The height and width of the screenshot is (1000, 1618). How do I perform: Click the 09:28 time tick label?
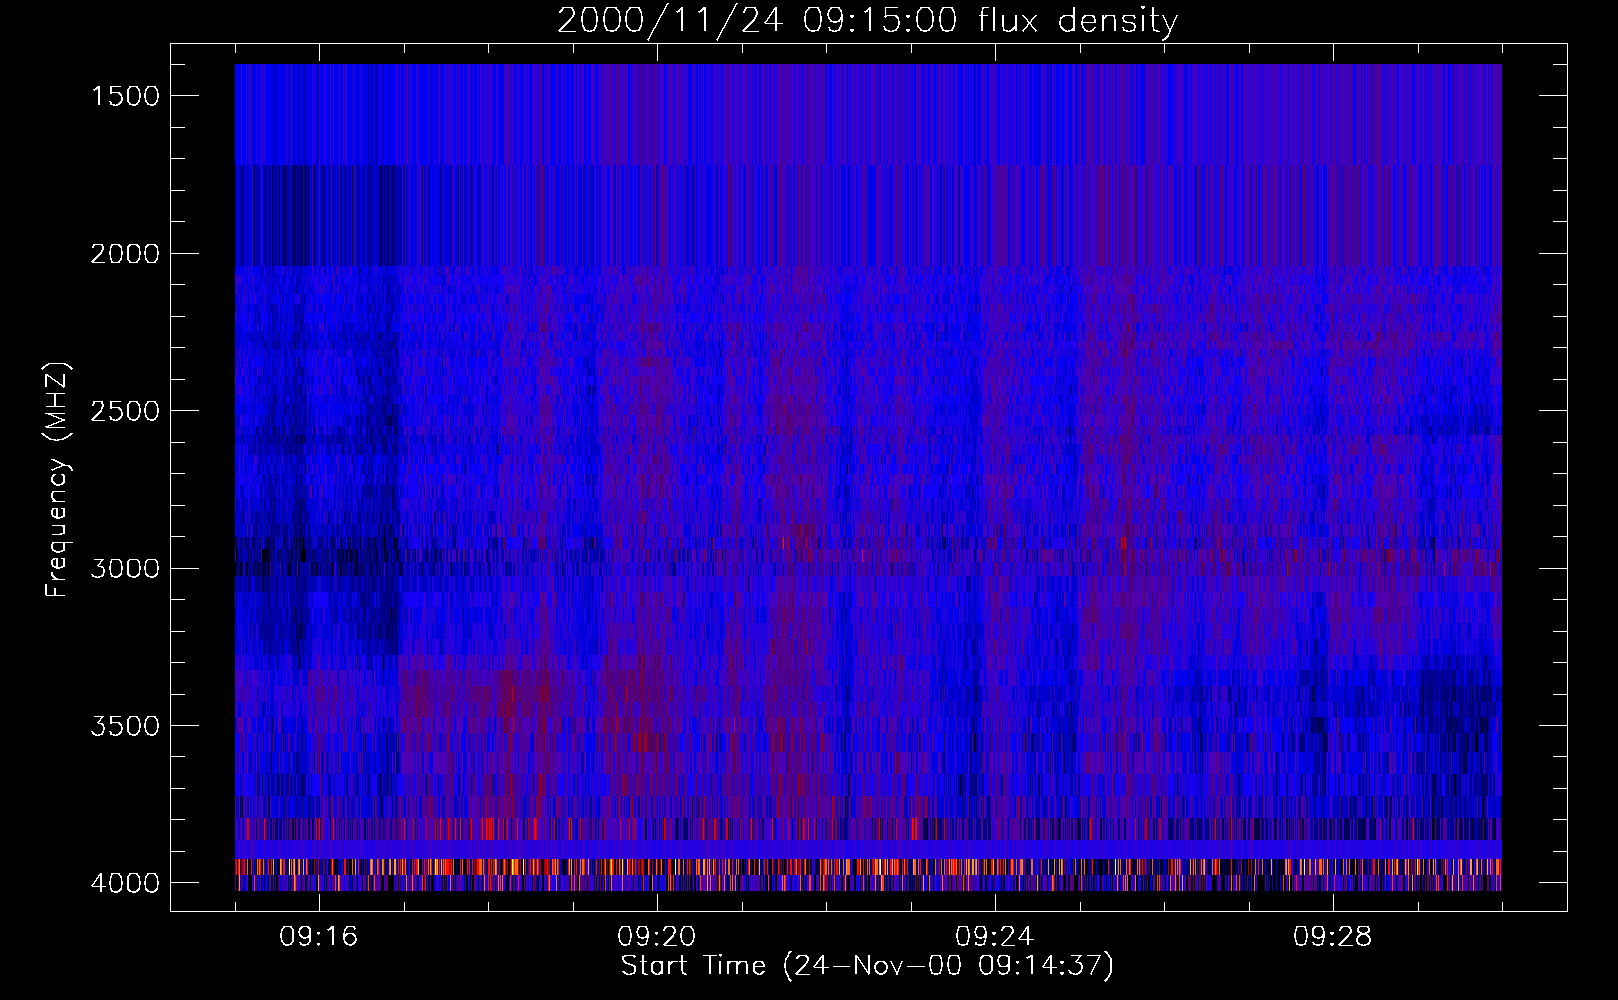1333,937
